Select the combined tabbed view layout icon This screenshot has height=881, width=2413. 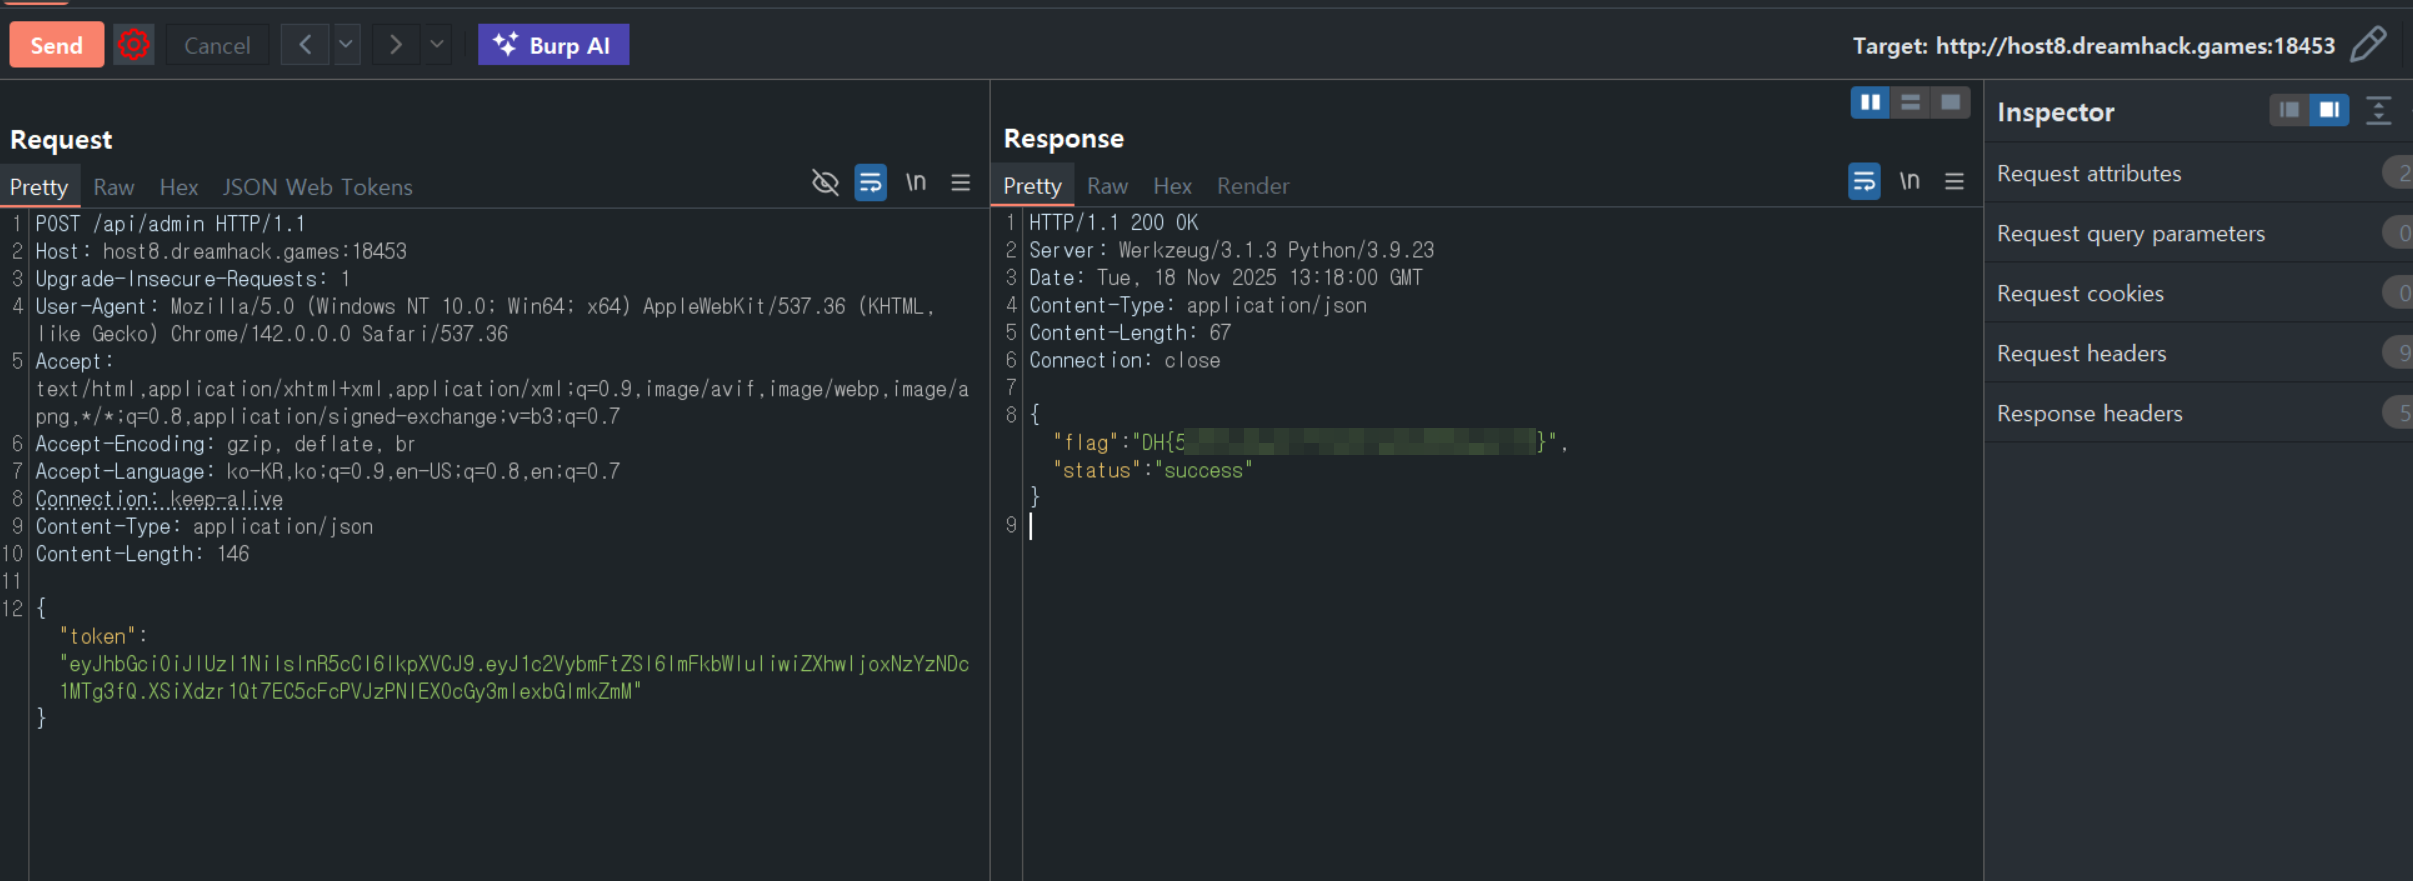1950,103
